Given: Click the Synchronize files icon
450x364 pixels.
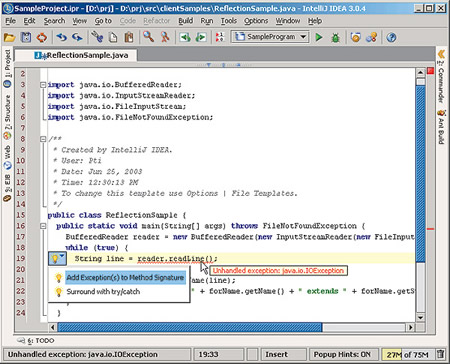Looking at the screenshot, I should click(42, 37).
